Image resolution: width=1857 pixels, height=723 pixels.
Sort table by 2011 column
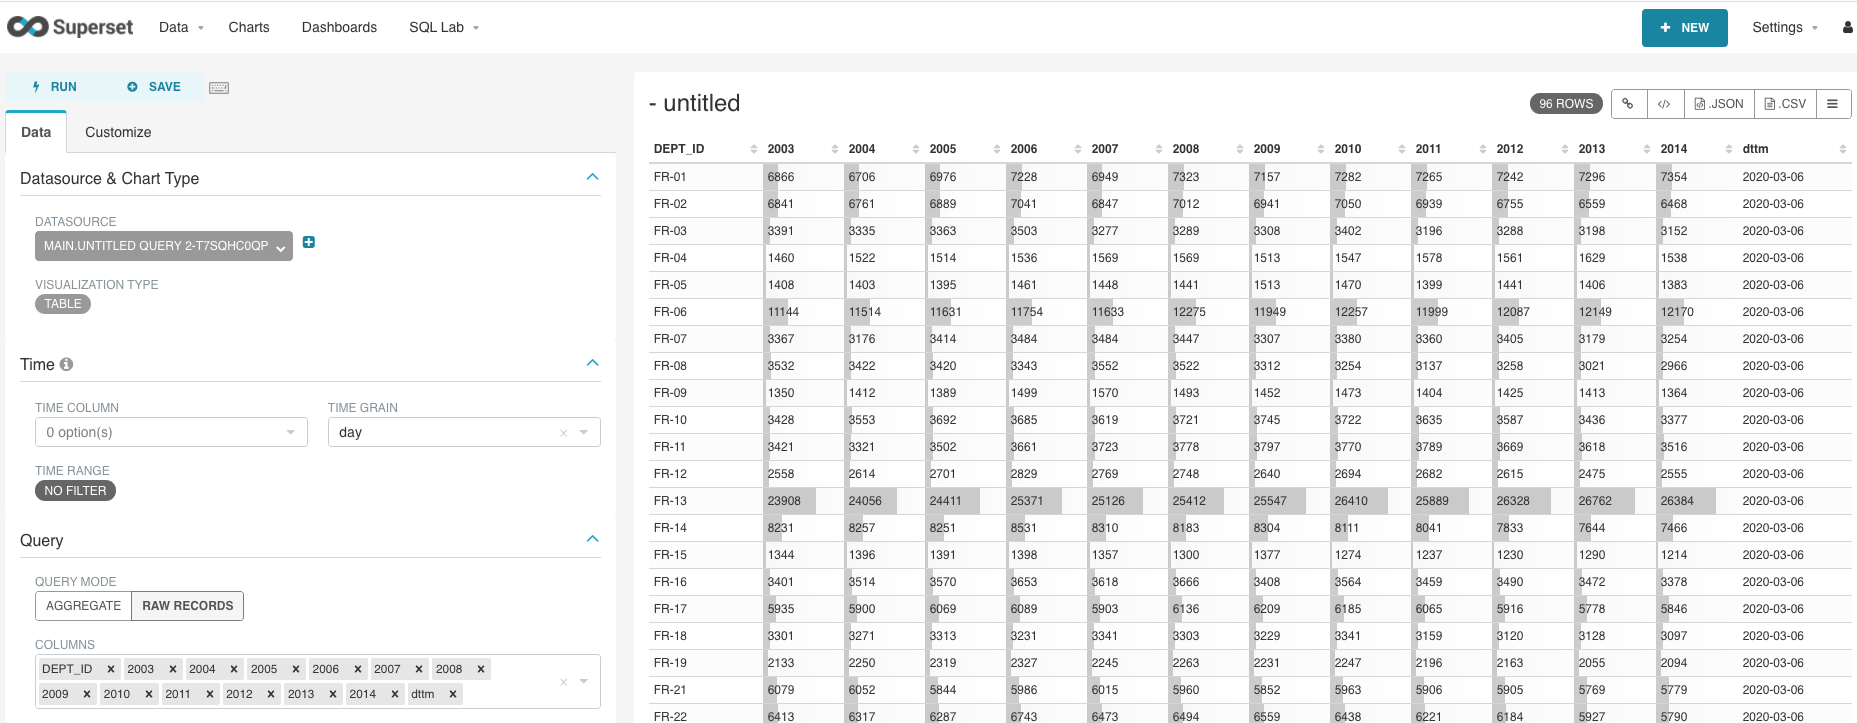tap(1451, 149)
